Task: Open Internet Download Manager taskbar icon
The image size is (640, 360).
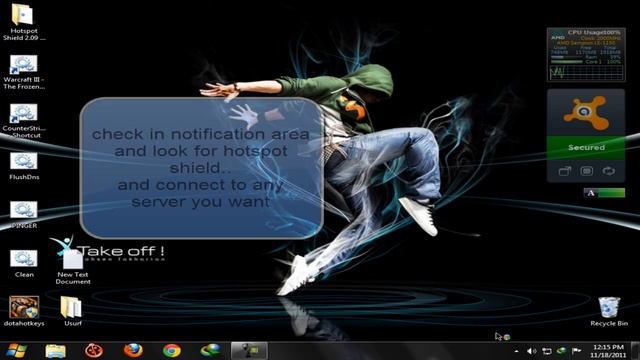Action: pyautogui.click(x=211, y=351)
